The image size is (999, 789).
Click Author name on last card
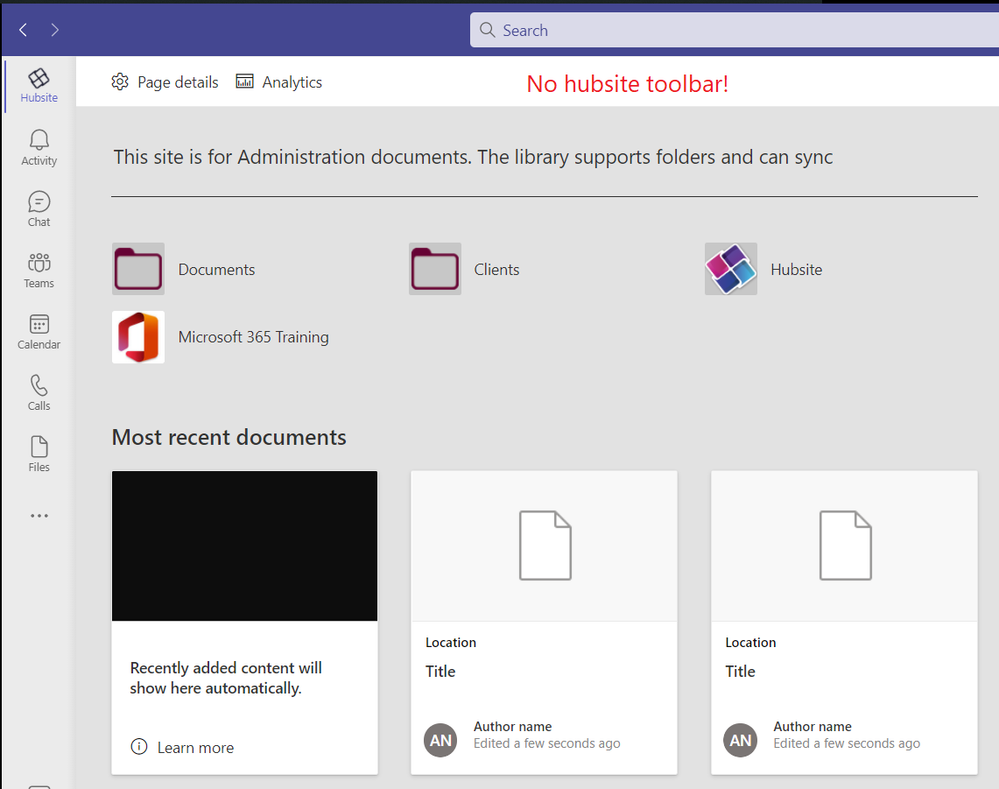tap(812, 727)
